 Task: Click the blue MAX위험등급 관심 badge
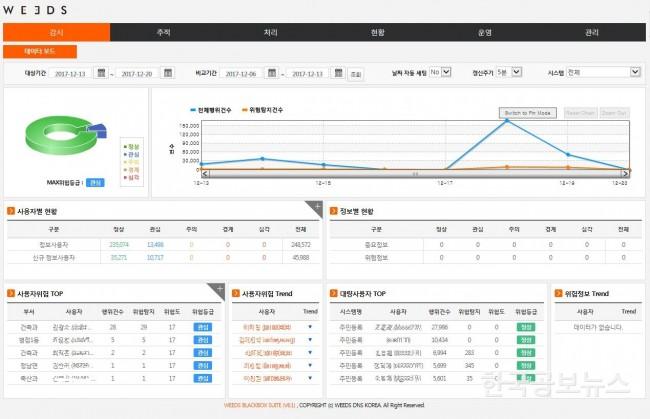coord(95,183)
